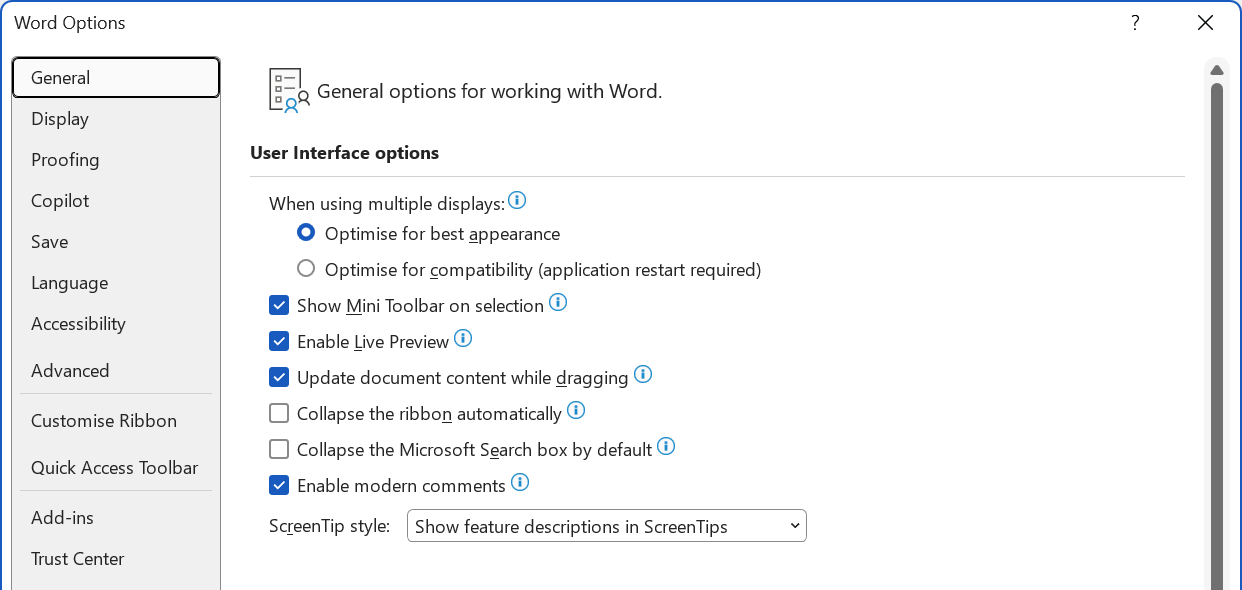Open the ScreenTip style dropdown
The image size is (1242, 590).
(606, 526)
